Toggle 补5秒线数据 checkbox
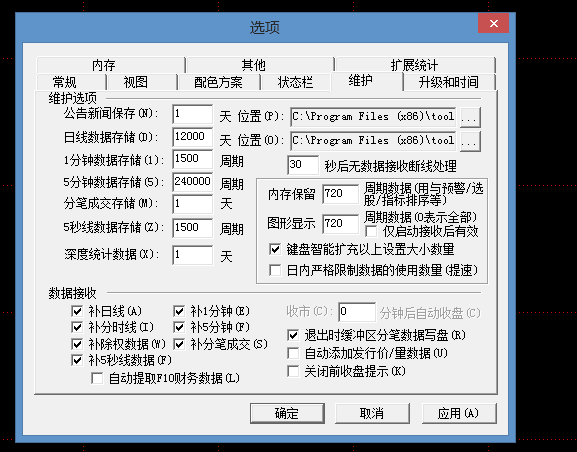This screenshot has width=577, height=452. [77, 360]
